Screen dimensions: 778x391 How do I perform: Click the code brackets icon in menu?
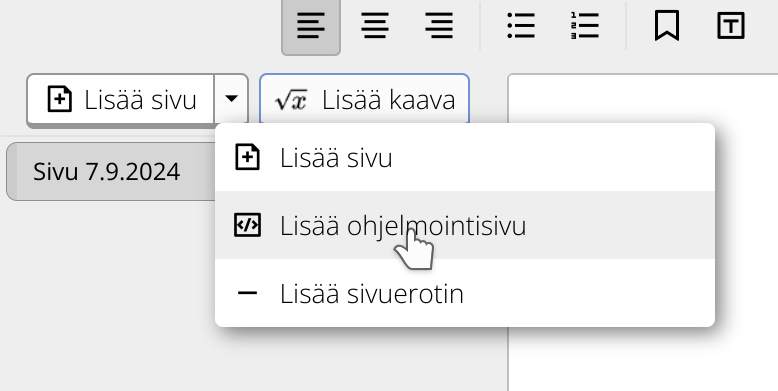(x=247, y=225)
